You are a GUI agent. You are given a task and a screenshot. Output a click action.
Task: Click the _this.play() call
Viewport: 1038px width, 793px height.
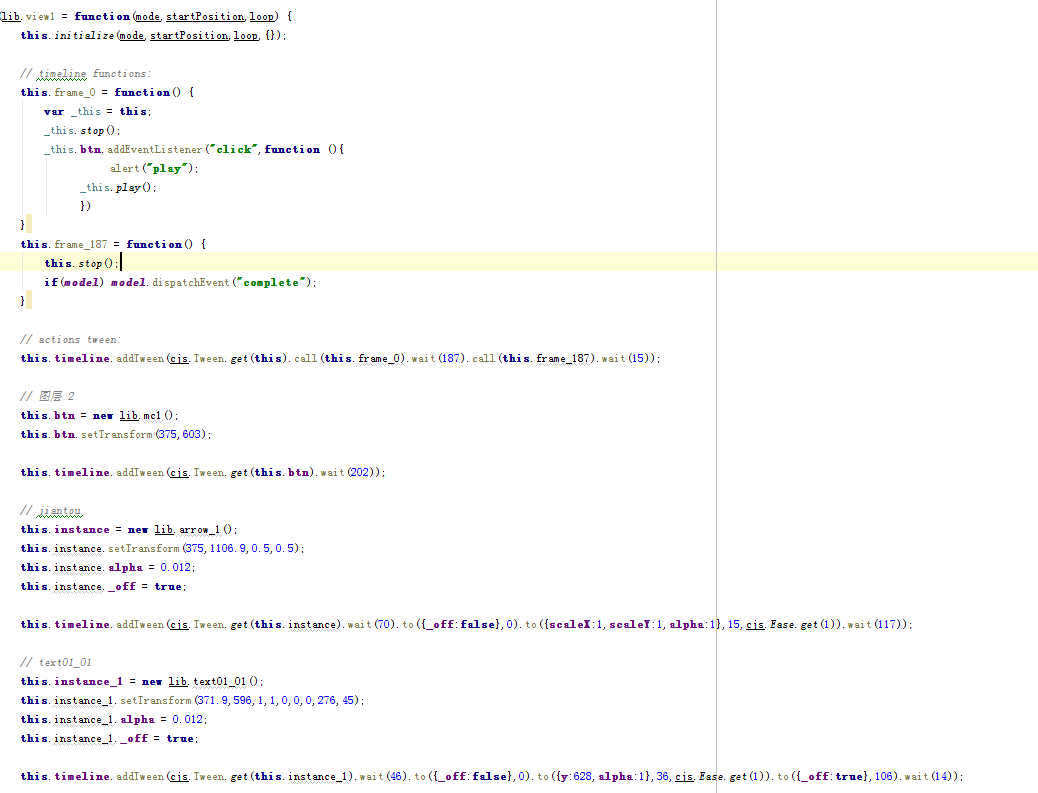tap(119, 187)
